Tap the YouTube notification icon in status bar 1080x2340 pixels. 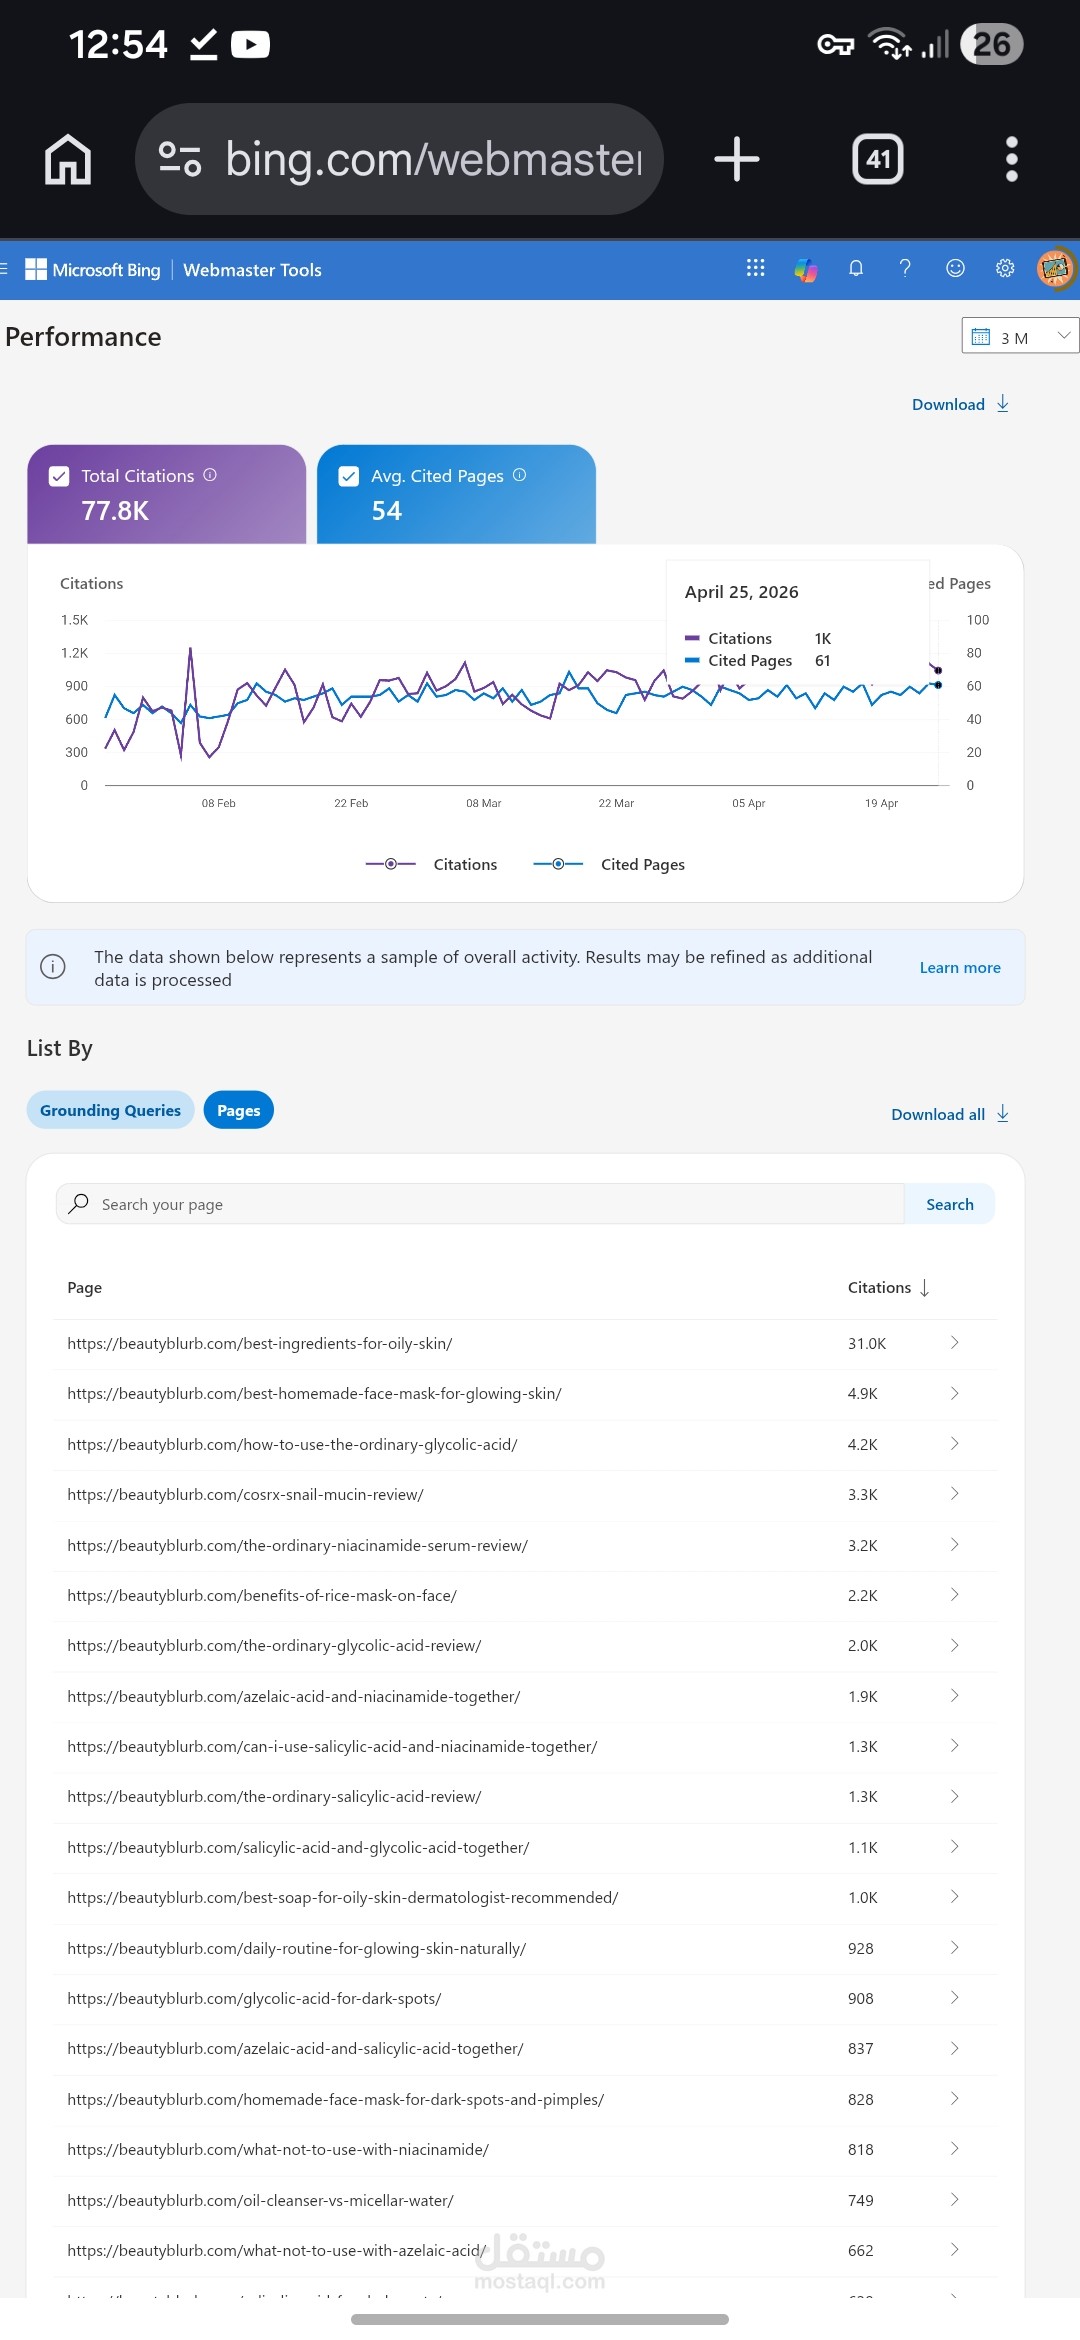coord(250,45)
